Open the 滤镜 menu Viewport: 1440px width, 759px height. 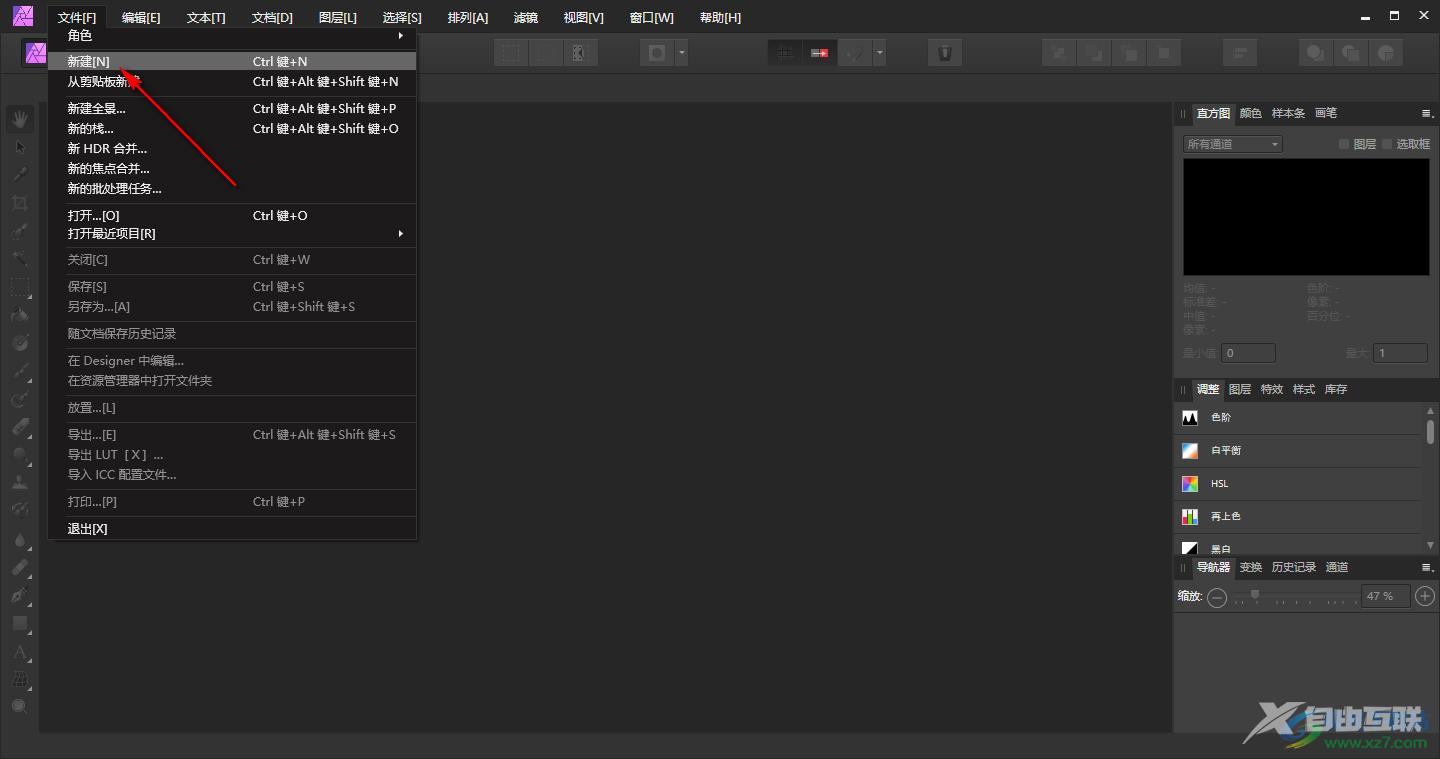[x=526, y=18]
